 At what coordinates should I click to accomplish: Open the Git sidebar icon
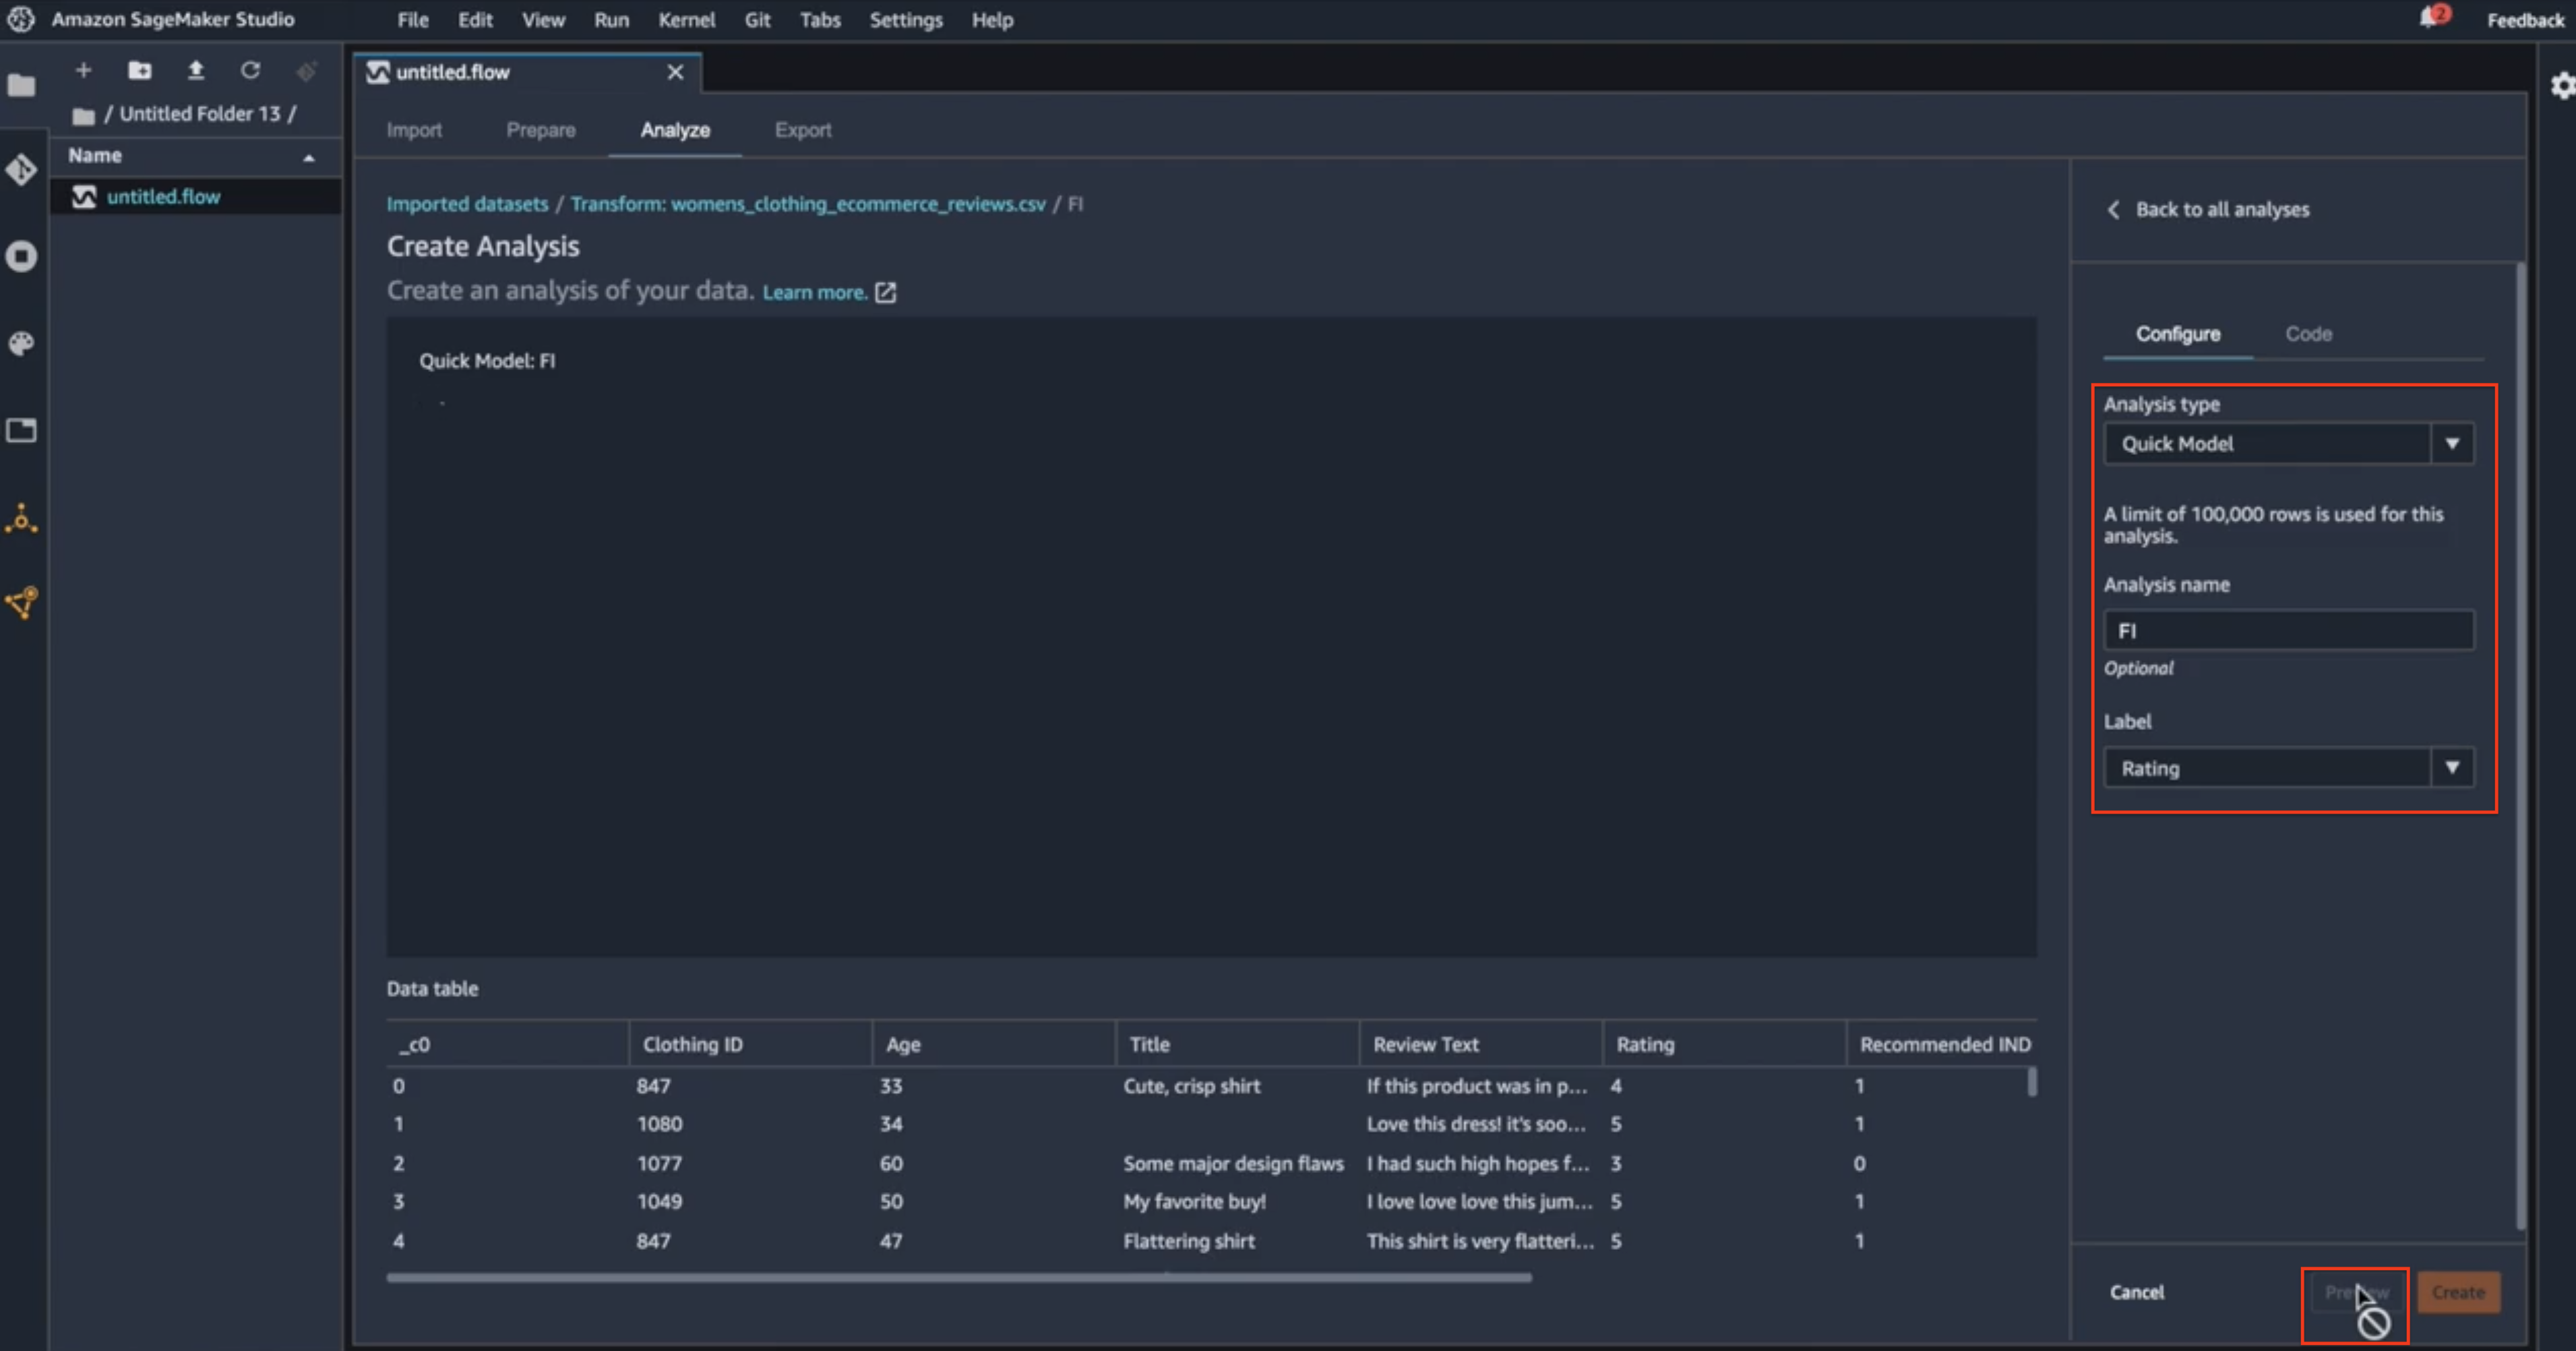(x=21, y=170)
